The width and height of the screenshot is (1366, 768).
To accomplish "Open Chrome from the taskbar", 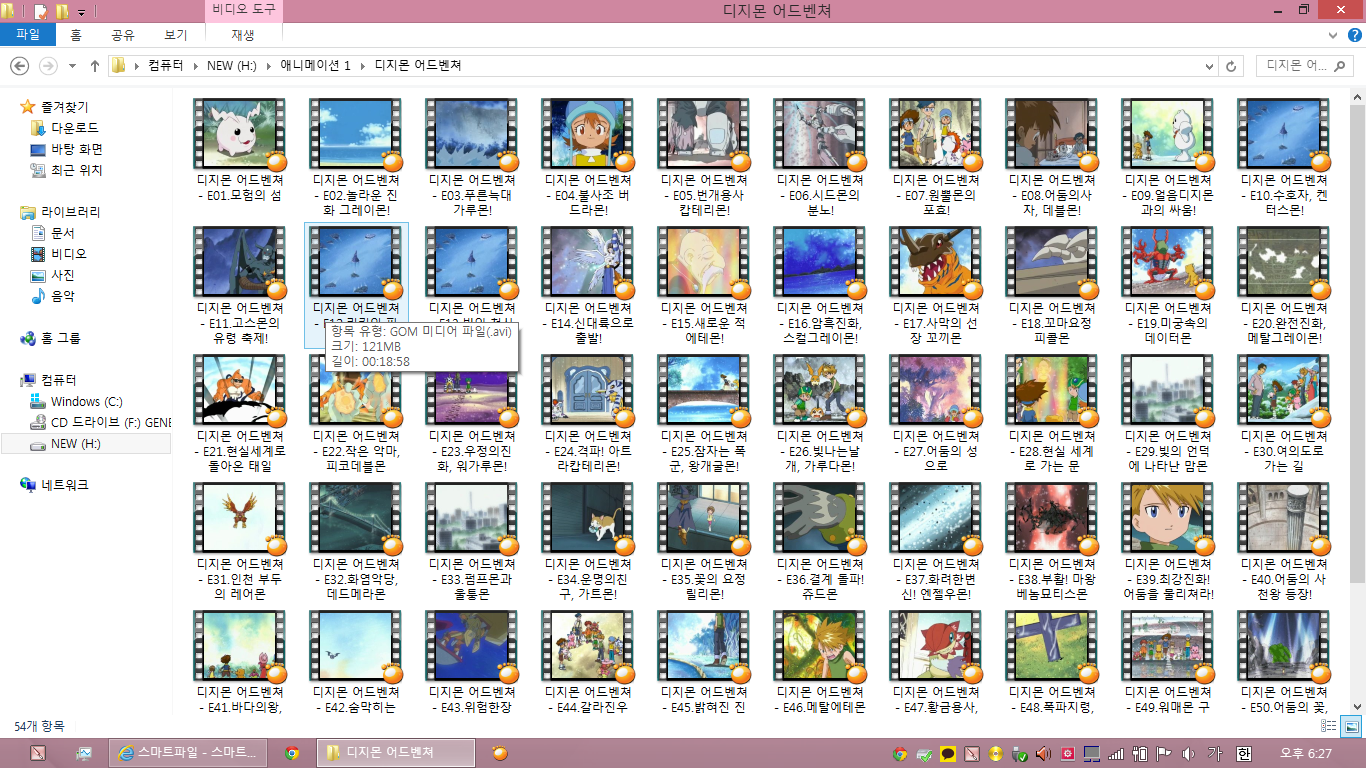I will [x=292, y=753].
